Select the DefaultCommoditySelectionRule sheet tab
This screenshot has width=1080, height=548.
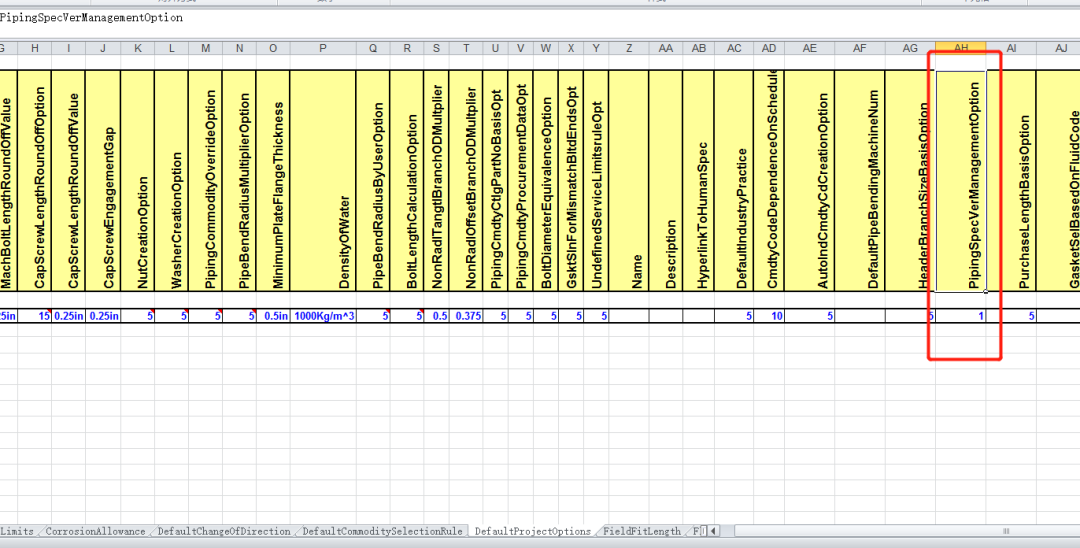[382, 531]
